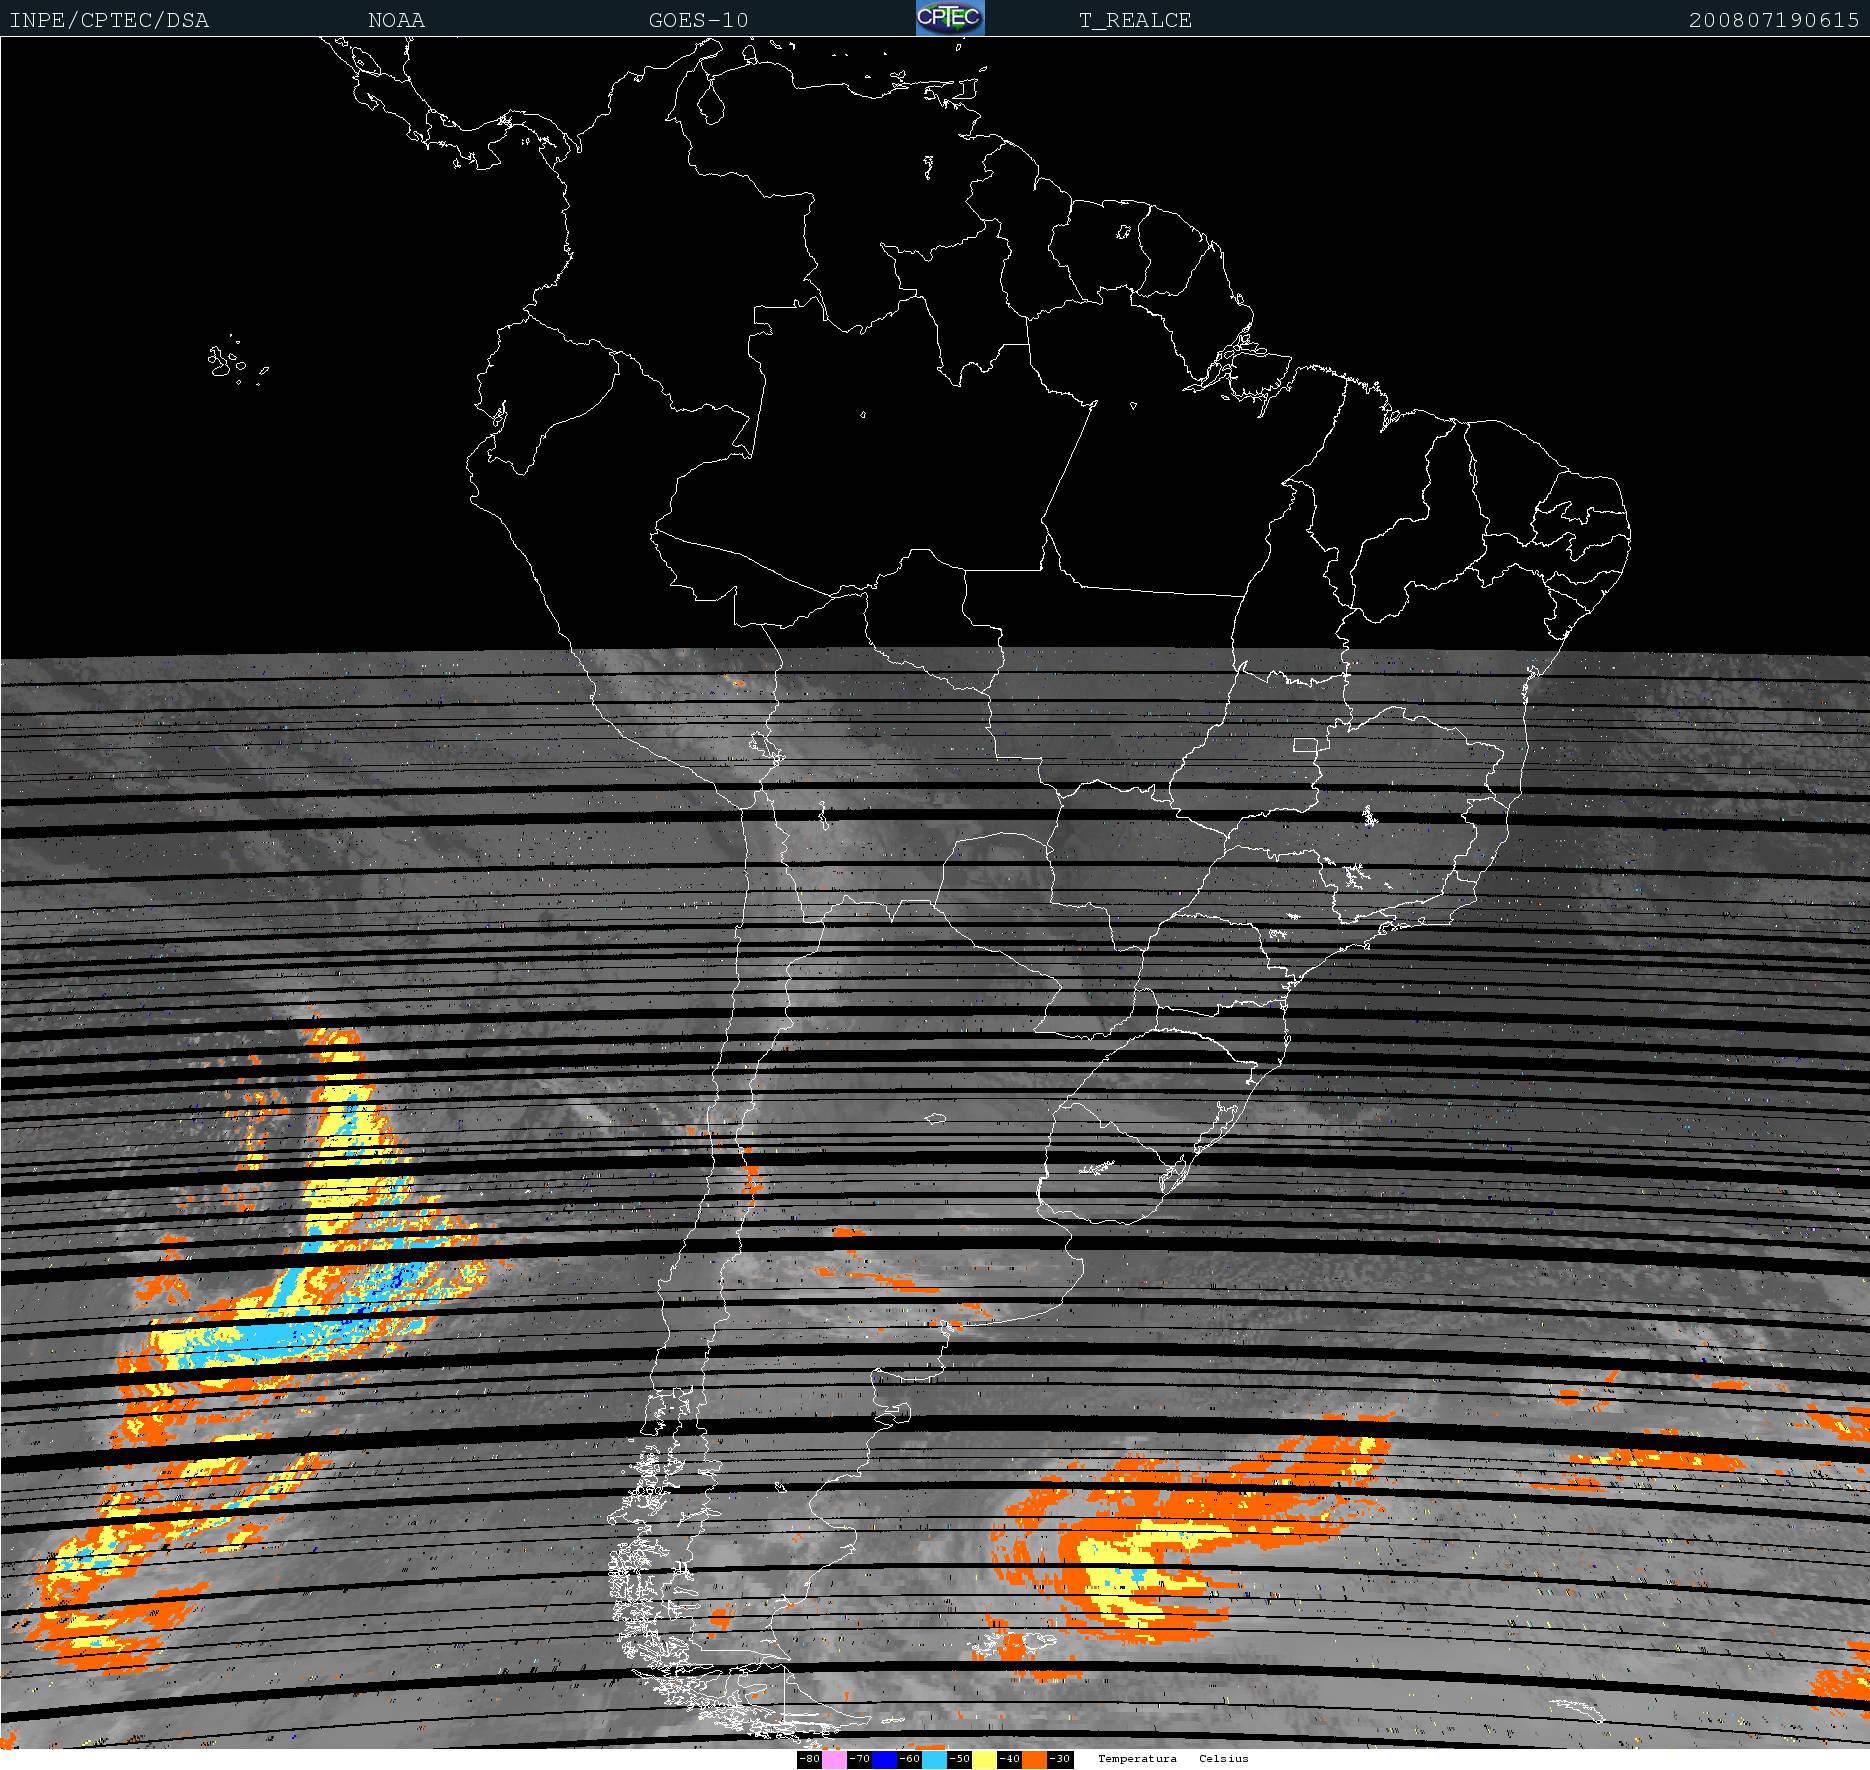Screen dimensions: 1870x1770
Task: Select the light blue legend swatch
Action: point(934,1759)
